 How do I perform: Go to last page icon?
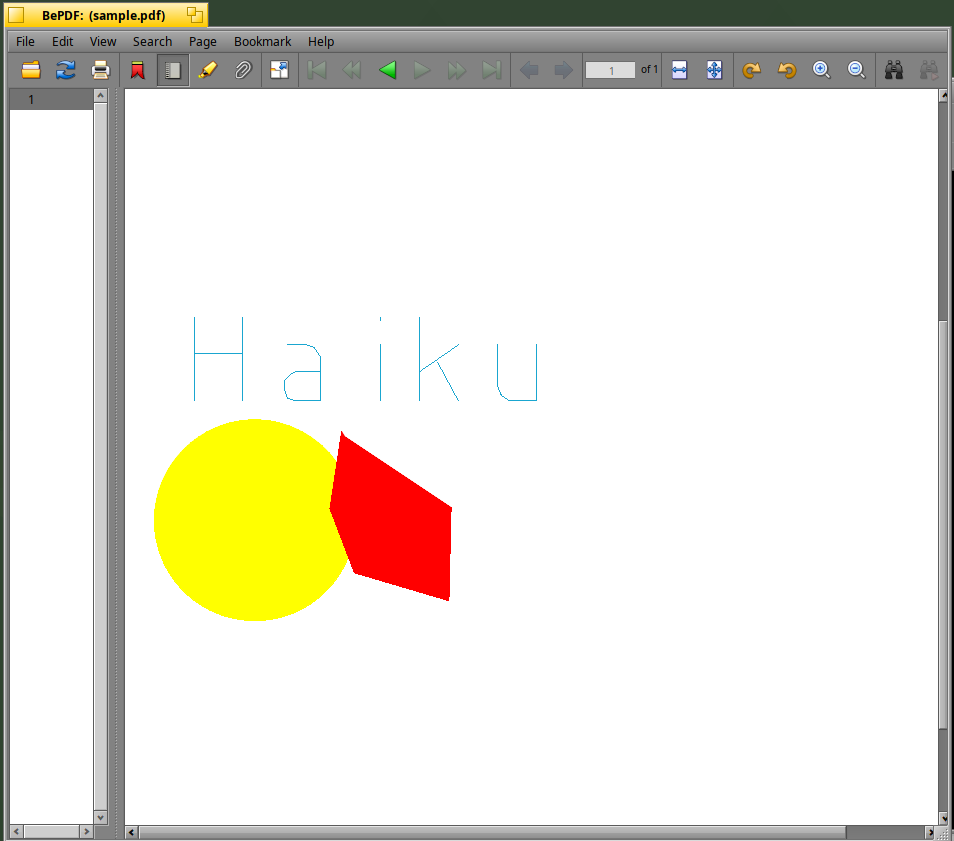(x=491, y=70)
